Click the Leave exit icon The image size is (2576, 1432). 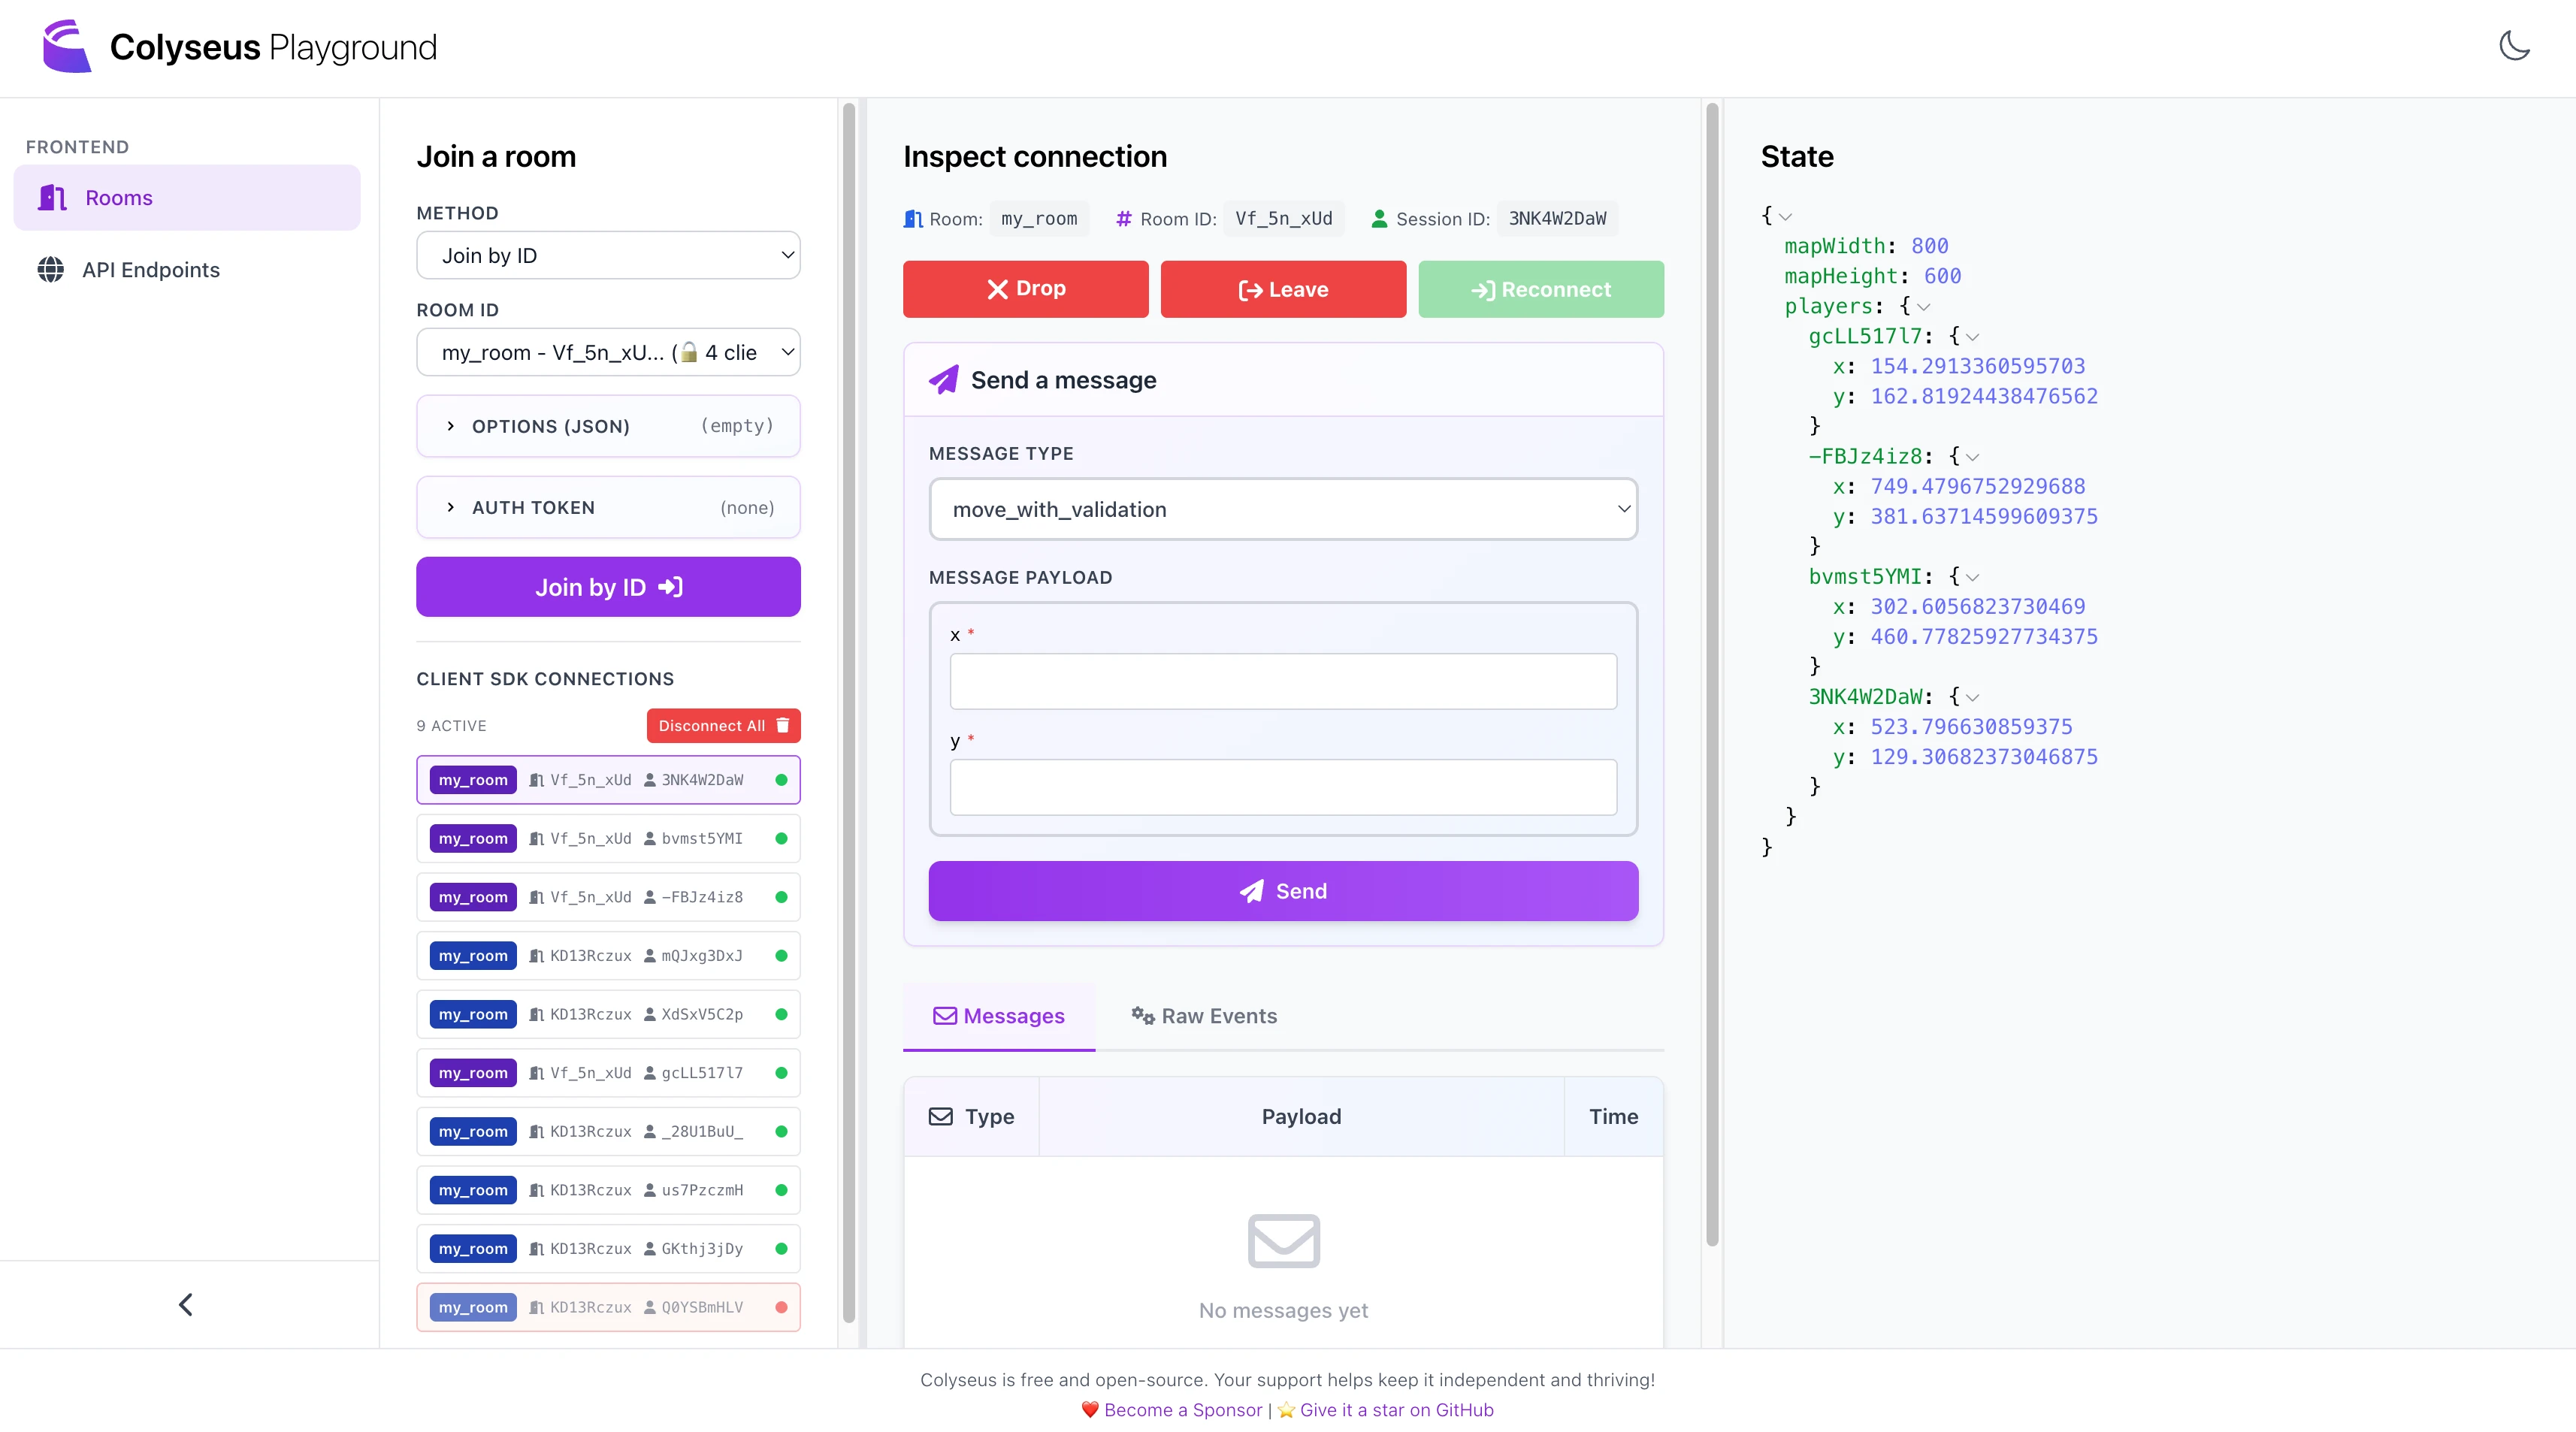point(1250,290)
